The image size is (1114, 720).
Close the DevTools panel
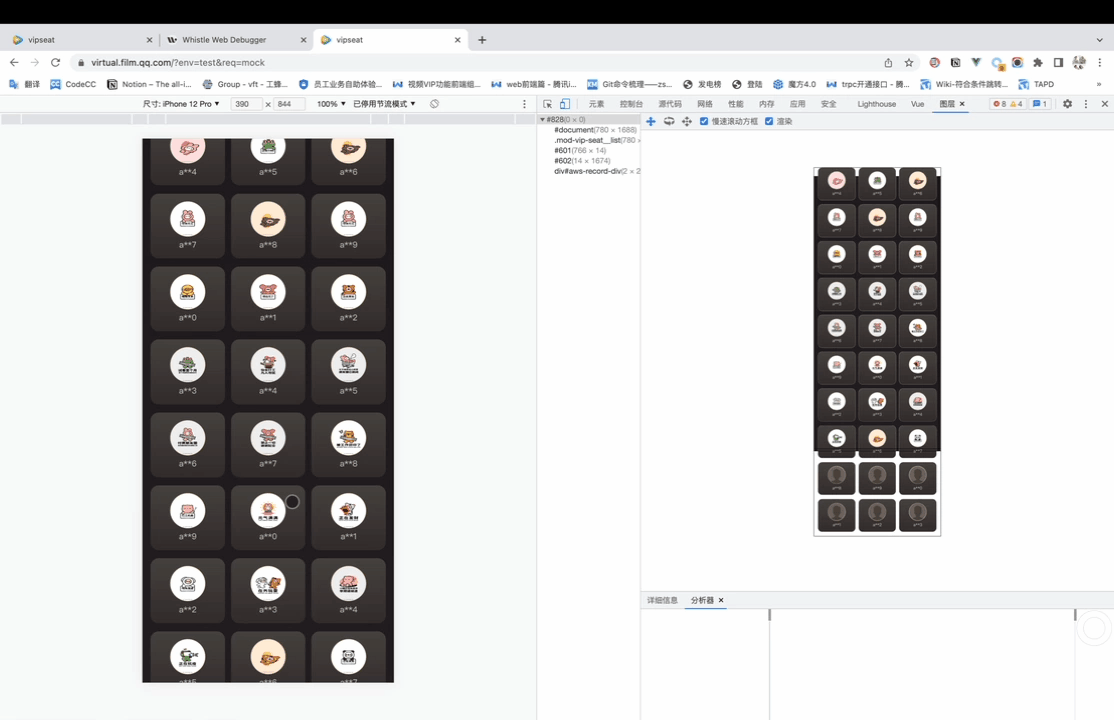(x=1104, y=104)
